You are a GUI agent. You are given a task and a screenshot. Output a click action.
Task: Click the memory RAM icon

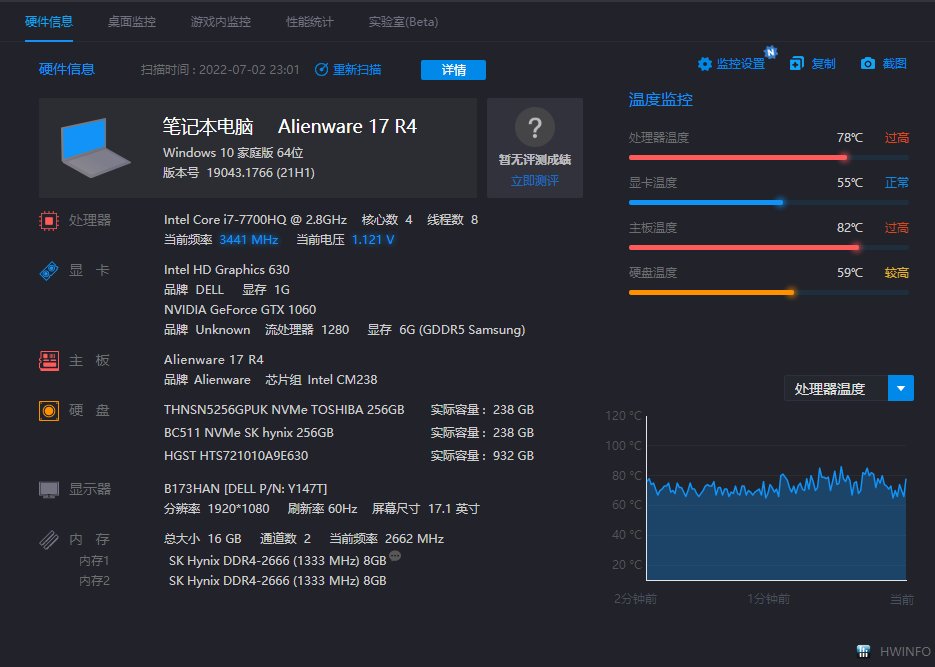point(48,539)
